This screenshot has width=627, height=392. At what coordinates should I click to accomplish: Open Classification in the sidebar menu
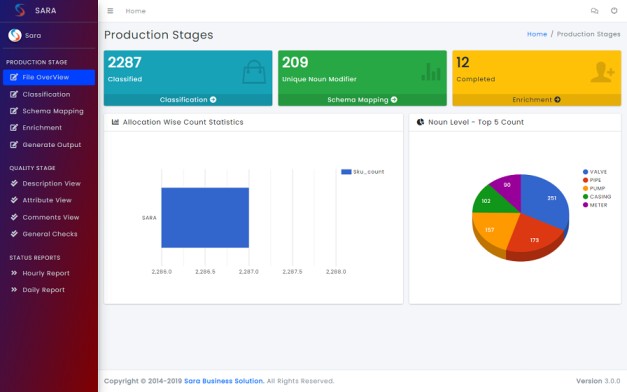point(49,94)
